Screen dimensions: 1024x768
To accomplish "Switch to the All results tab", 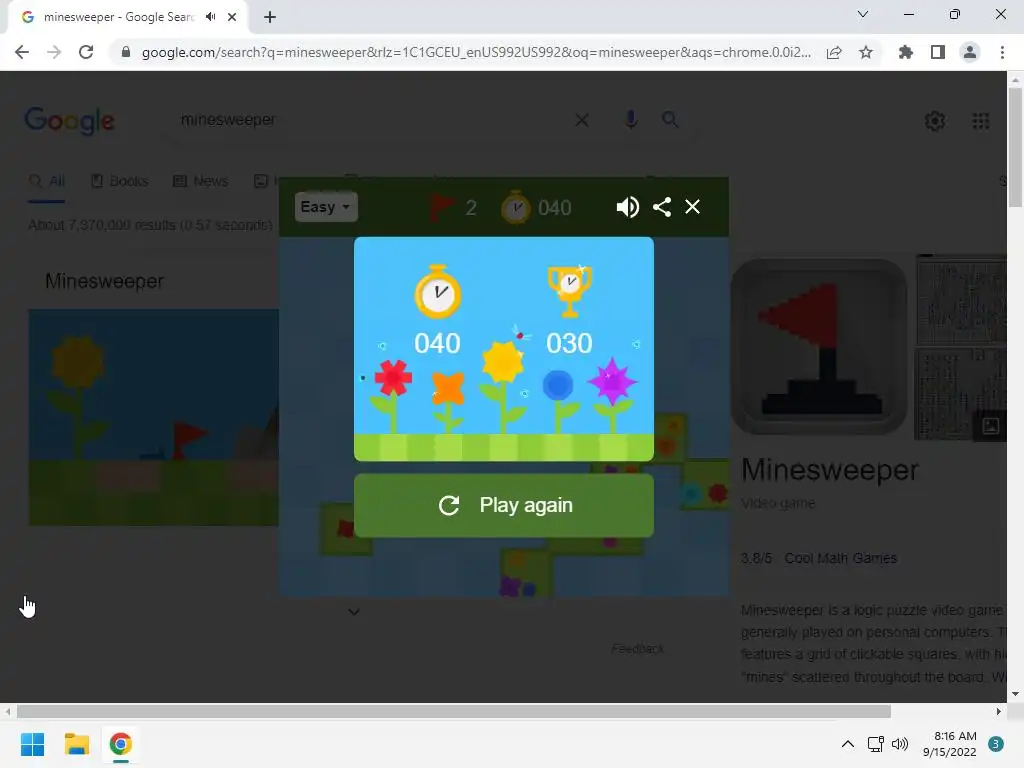I will point(47,181).
